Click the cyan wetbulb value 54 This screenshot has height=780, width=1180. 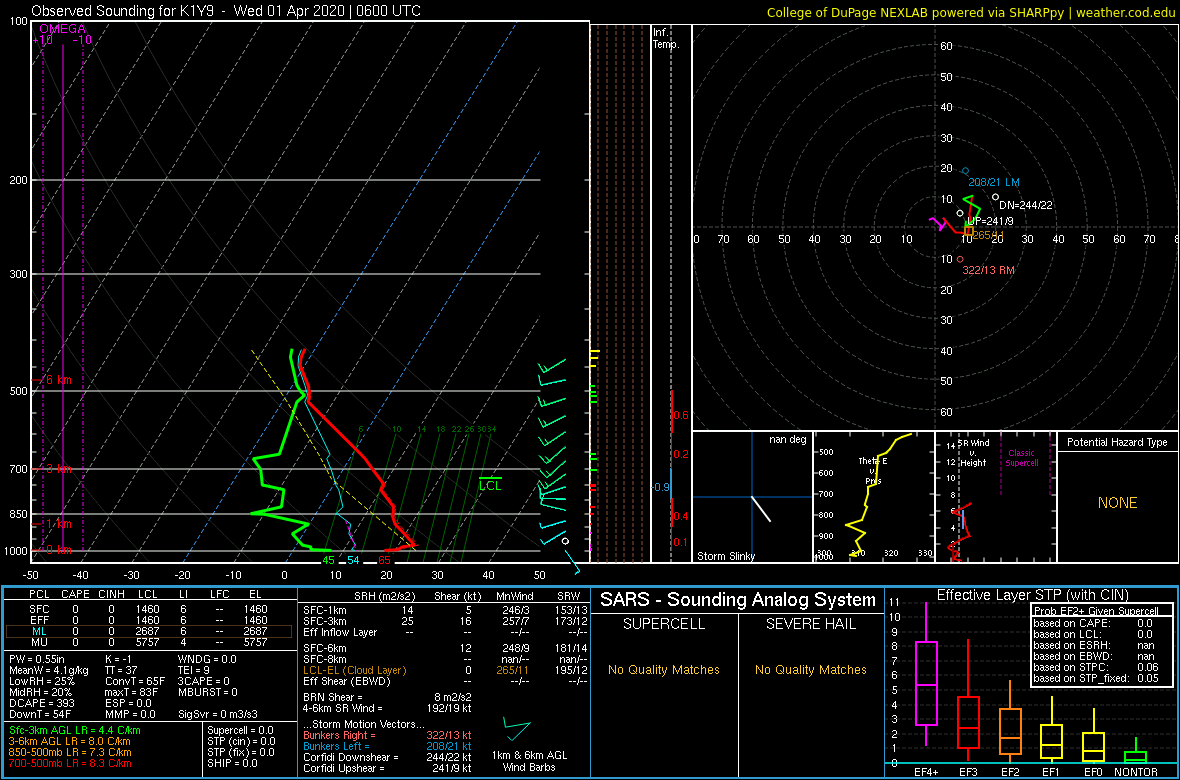(353, 560)
